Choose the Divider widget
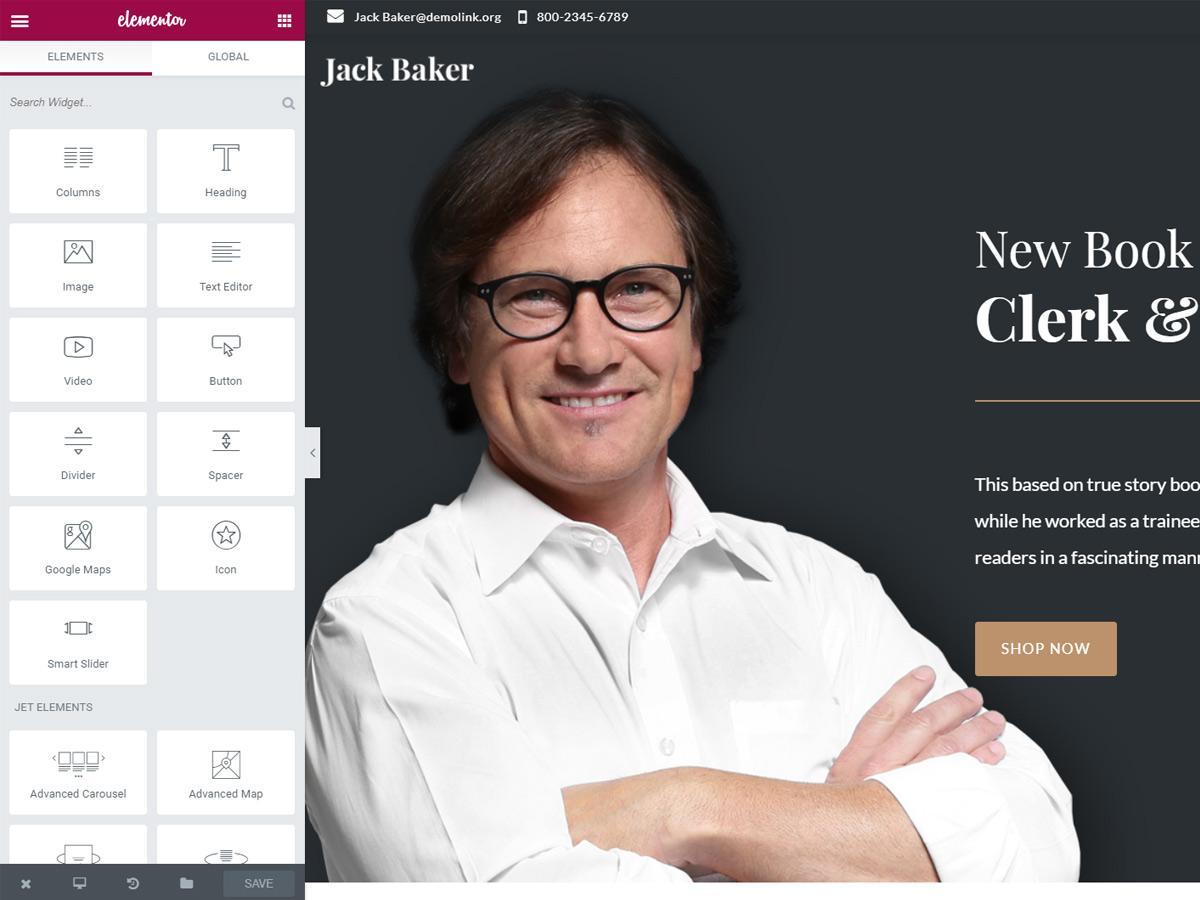 (x=78, y=454)
